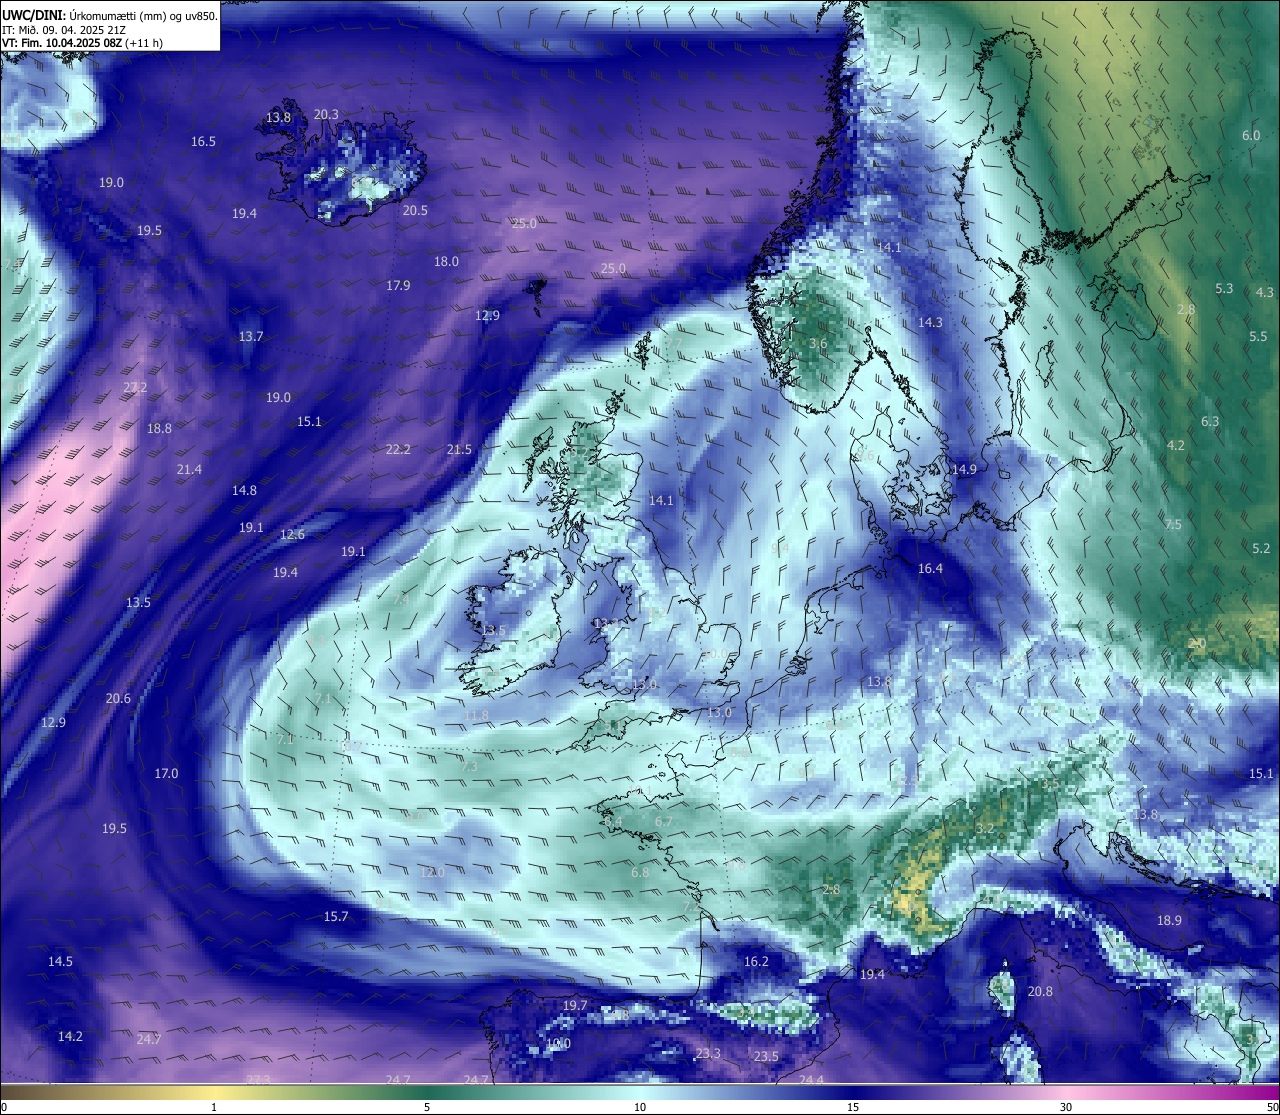Click the colour scale tick labelled 1
This screenshot has height=1115, width=1280.
point(214,1107)
